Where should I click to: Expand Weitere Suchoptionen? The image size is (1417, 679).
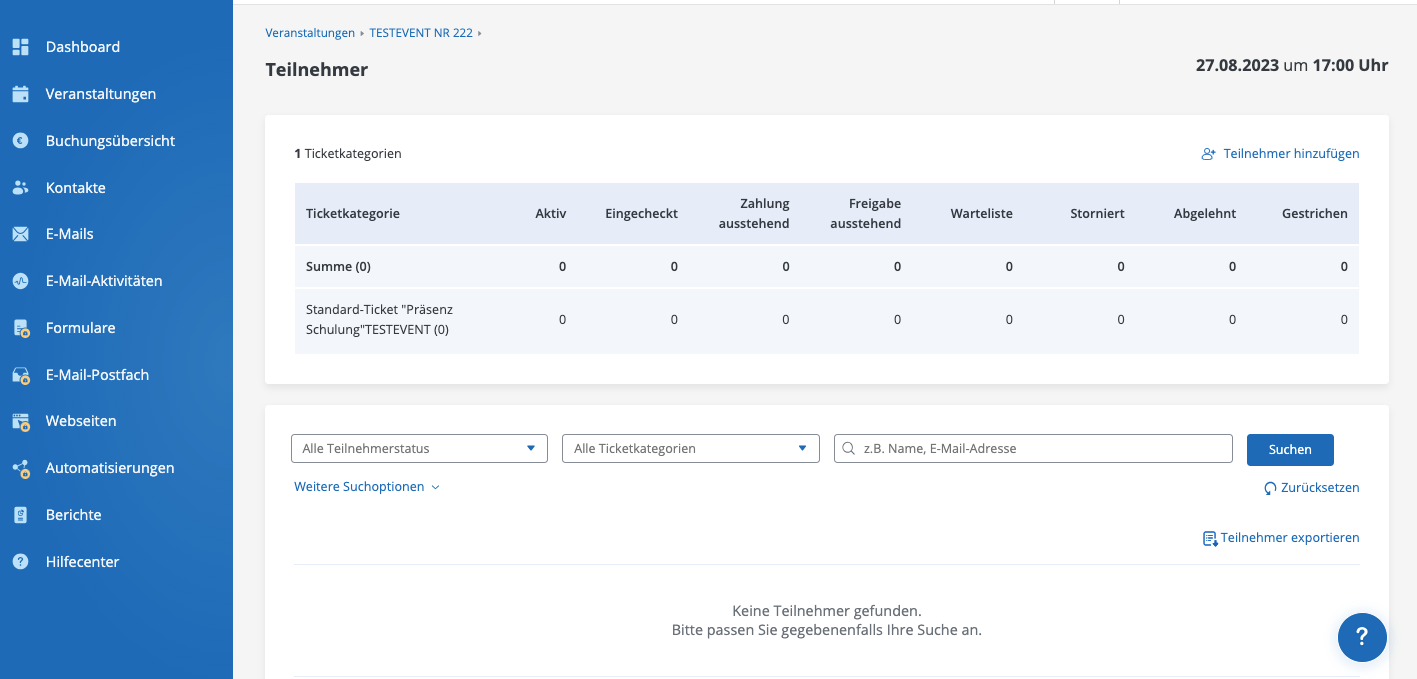coord(366,487)
